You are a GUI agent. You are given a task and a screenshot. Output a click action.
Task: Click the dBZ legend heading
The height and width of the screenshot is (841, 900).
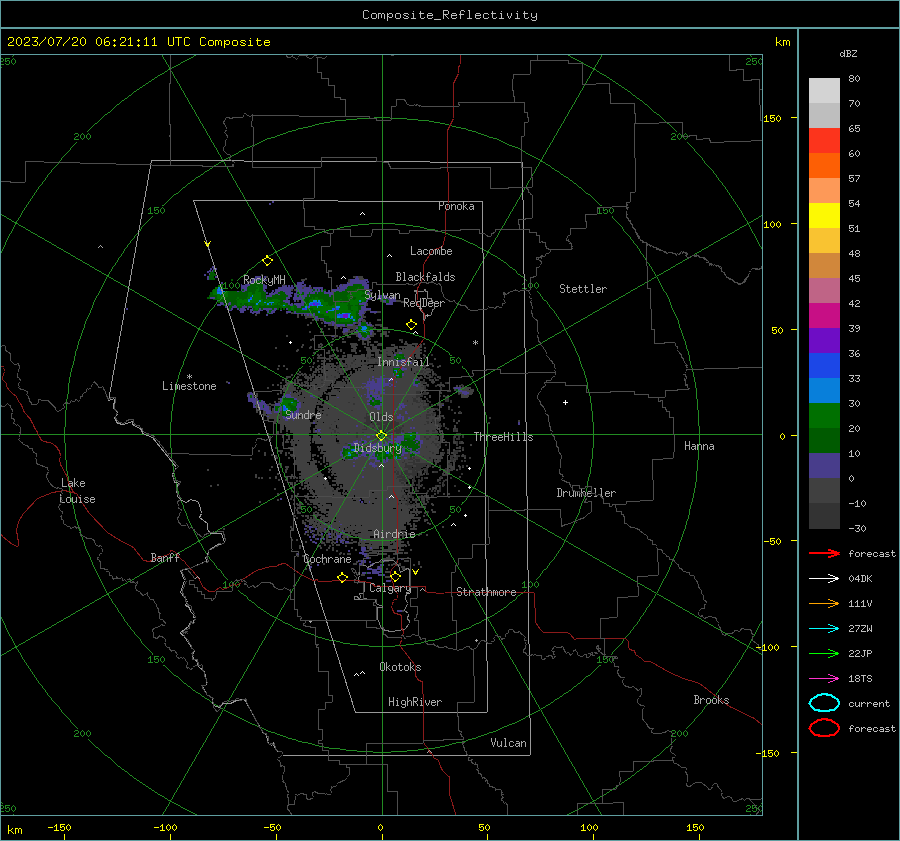click(x=848, y=54)
